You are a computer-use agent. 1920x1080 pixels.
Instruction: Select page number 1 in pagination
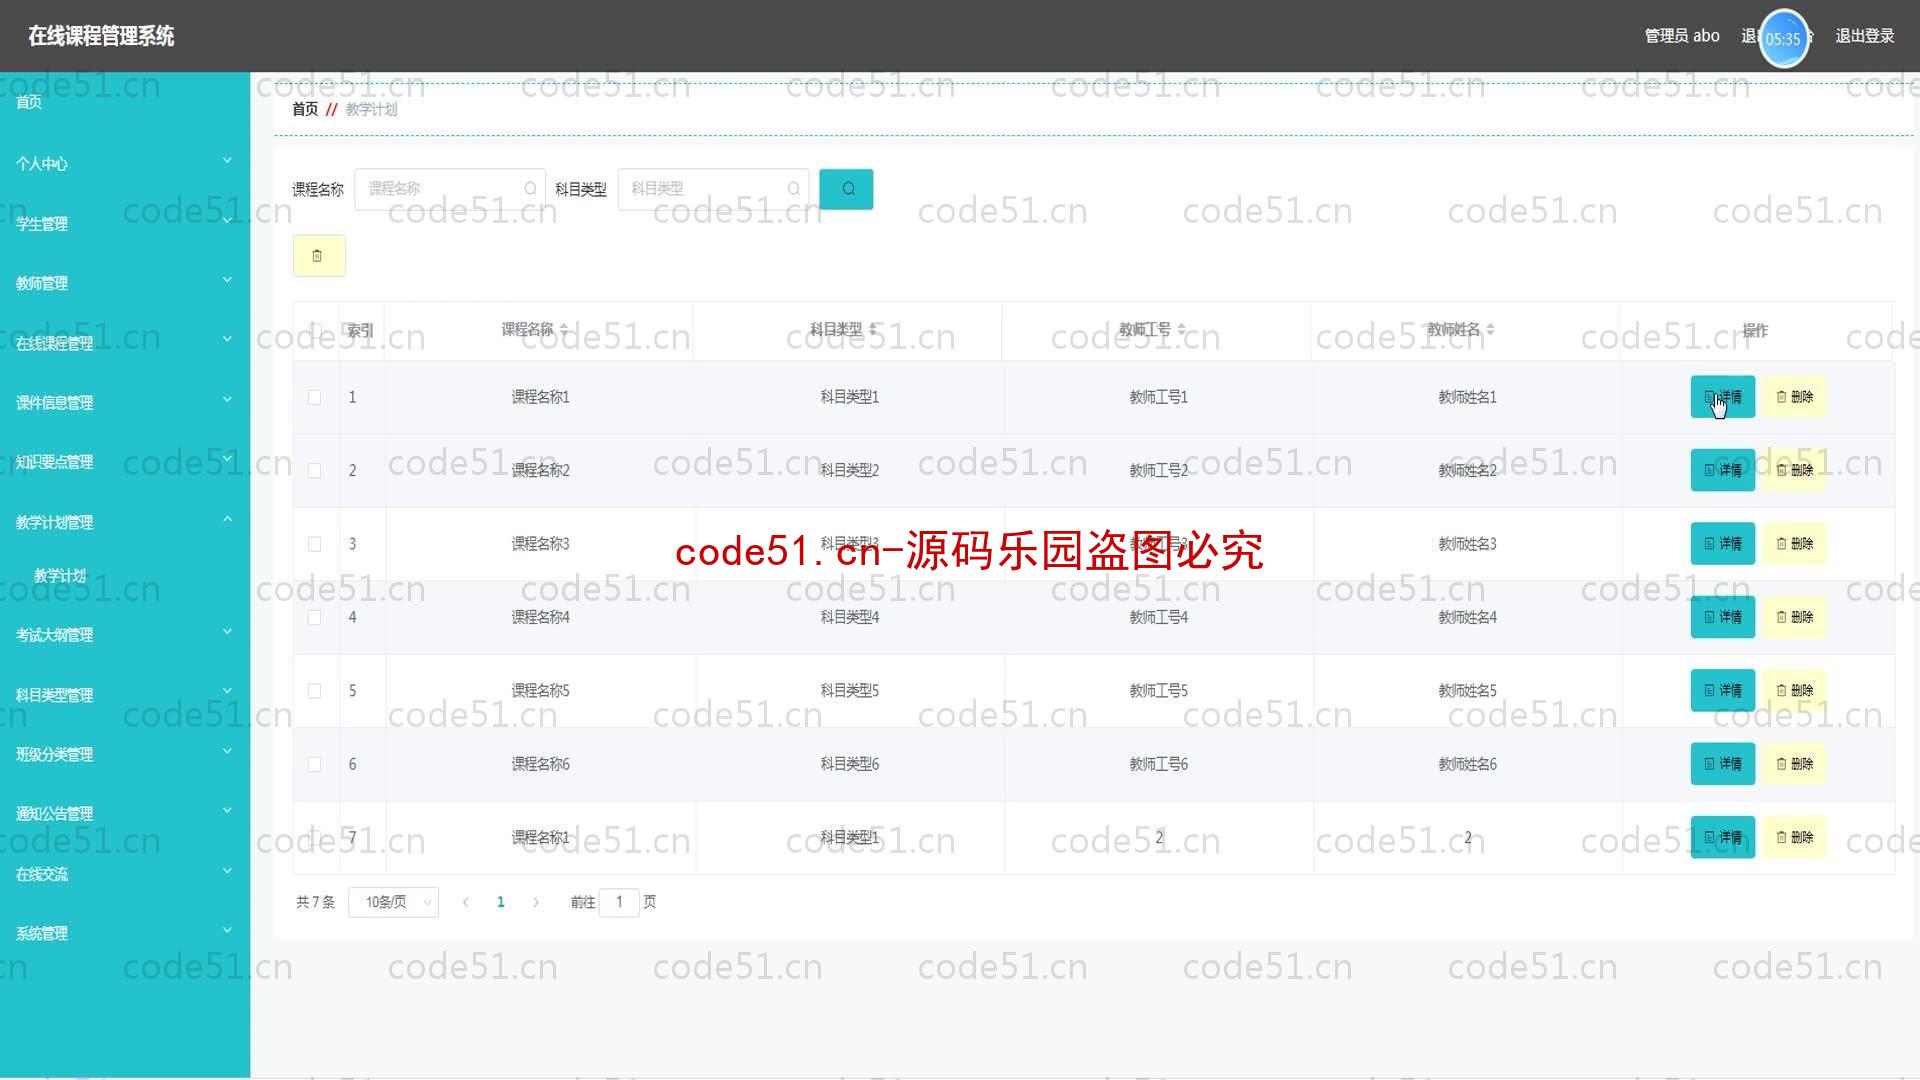point(501,902)
